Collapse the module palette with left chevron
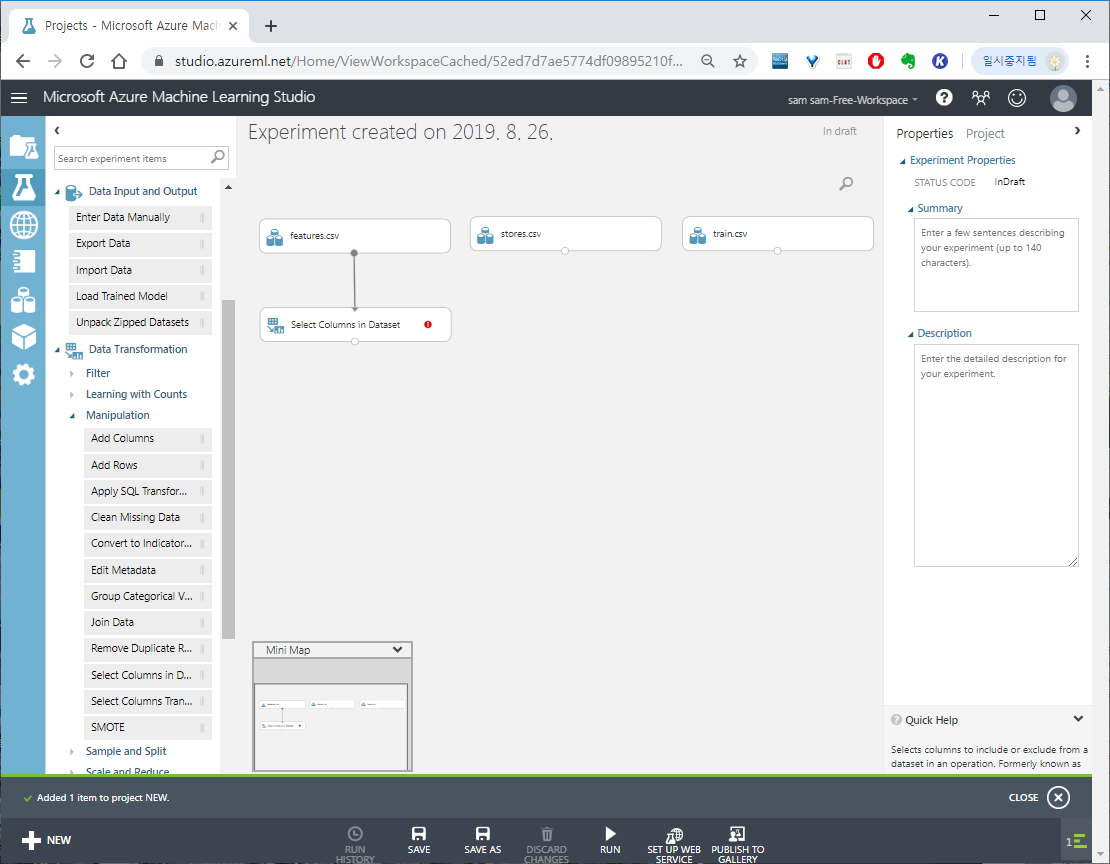Viewport: 1110px width, 864px height. (x=57, y=130)
